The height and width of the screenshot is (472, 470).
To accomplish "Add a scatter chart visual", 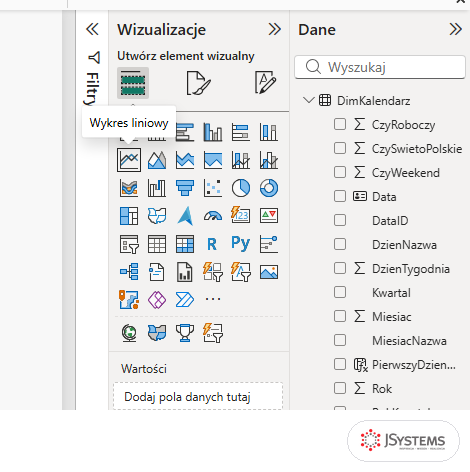I will (213, 188).
